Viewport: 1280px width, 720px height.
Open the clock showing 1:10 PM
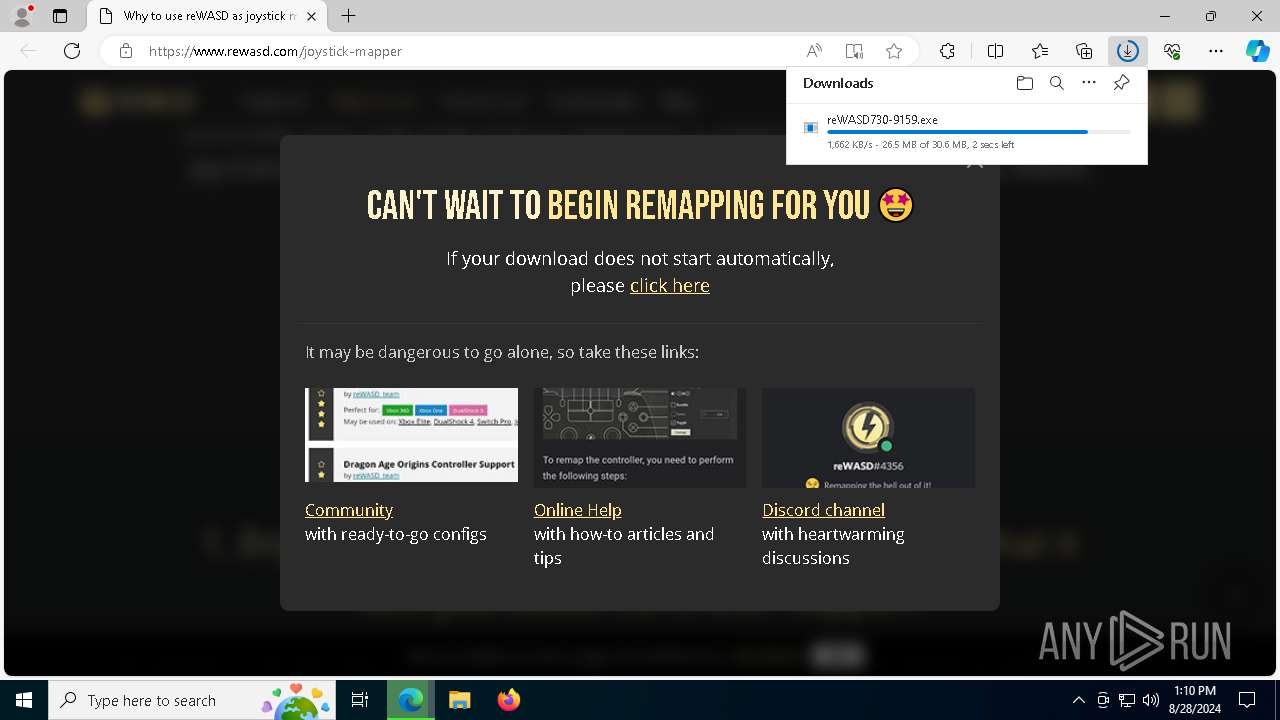(1194, 700)
